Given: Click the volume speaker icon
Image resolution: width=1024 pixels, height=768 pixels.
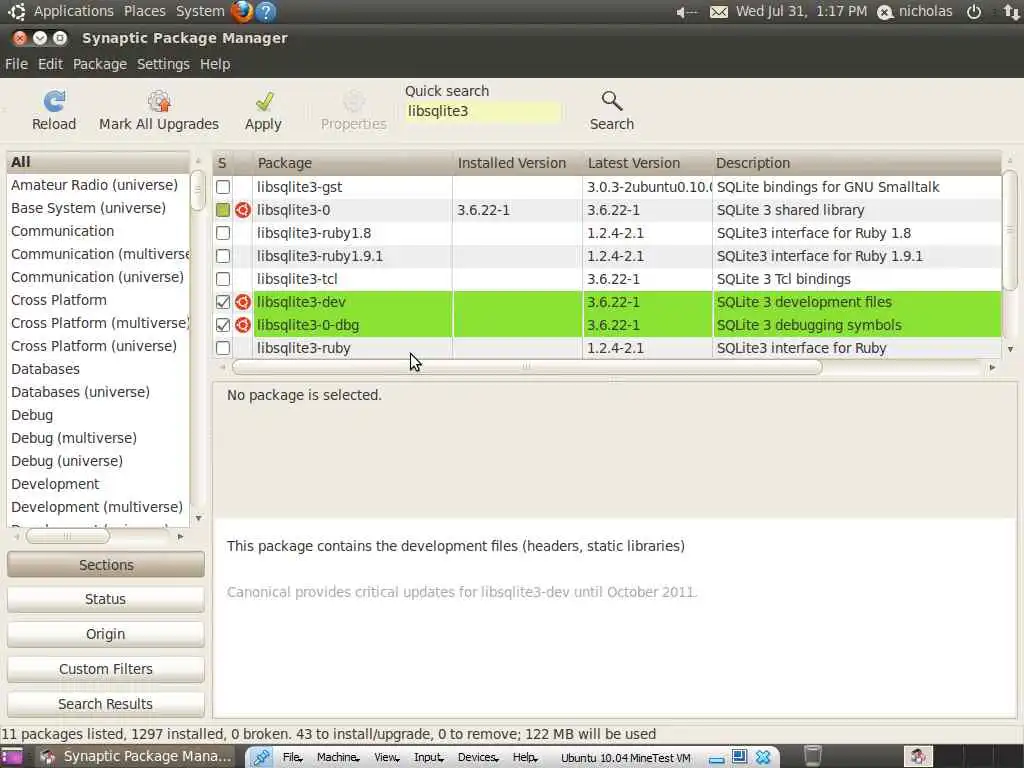Looking at the screenshot, I should click(686, 12).
